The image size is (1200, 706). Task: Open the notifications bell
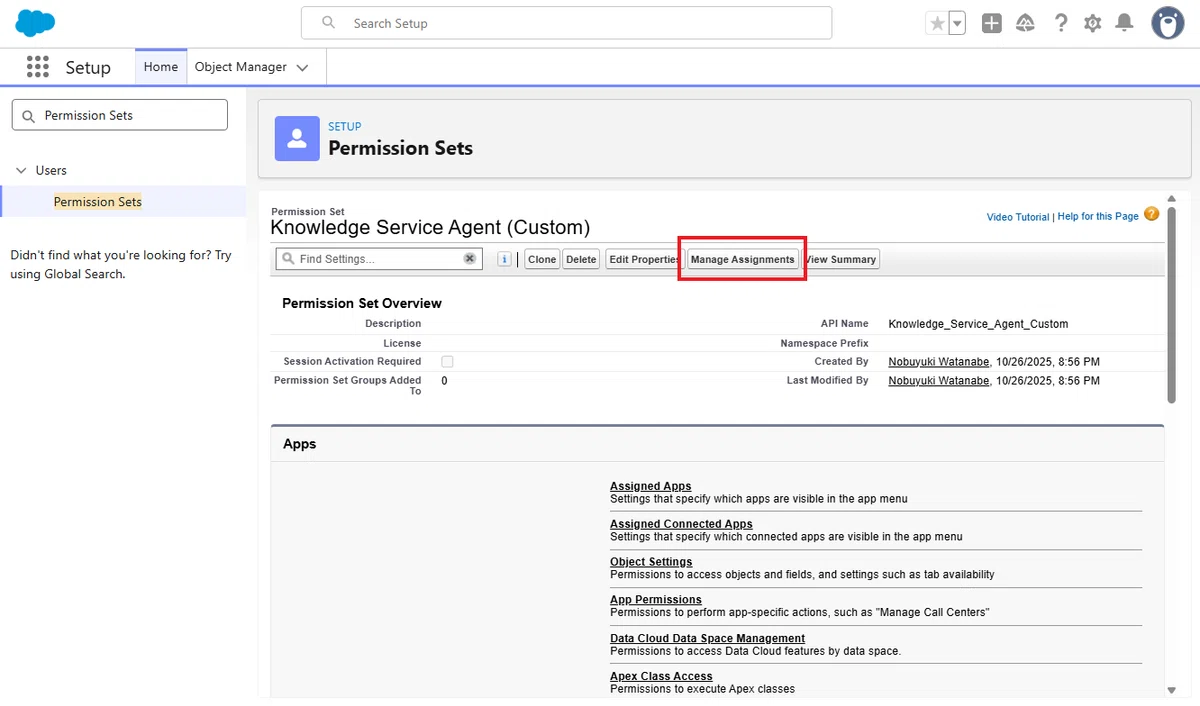(1125, 23)
